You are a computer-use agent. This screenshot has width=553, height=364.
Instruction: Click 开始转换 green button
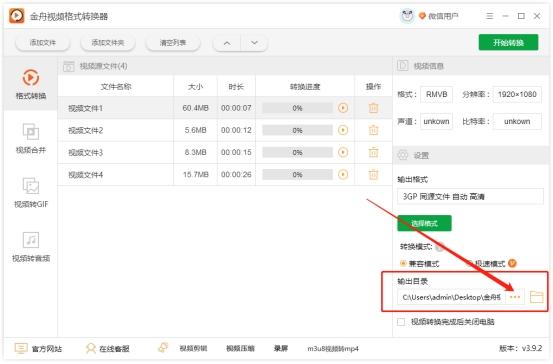508,43
